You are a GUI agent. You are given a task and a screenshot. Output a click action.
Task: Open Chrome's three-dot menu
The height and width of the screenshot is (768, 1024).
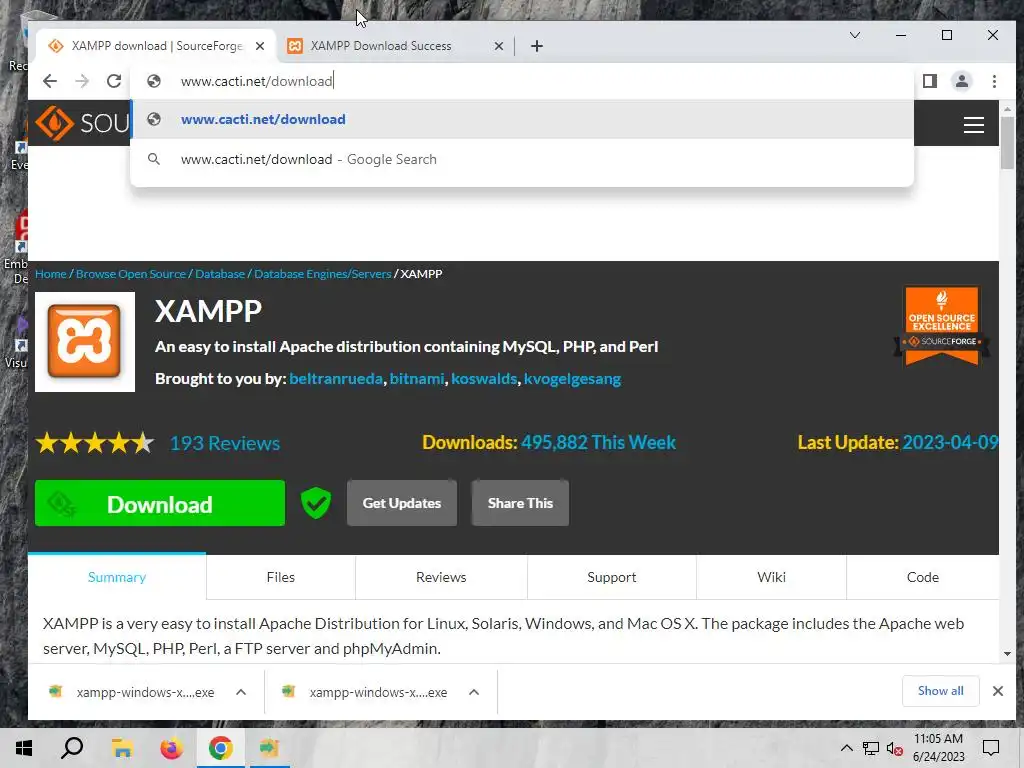point(994,81)
